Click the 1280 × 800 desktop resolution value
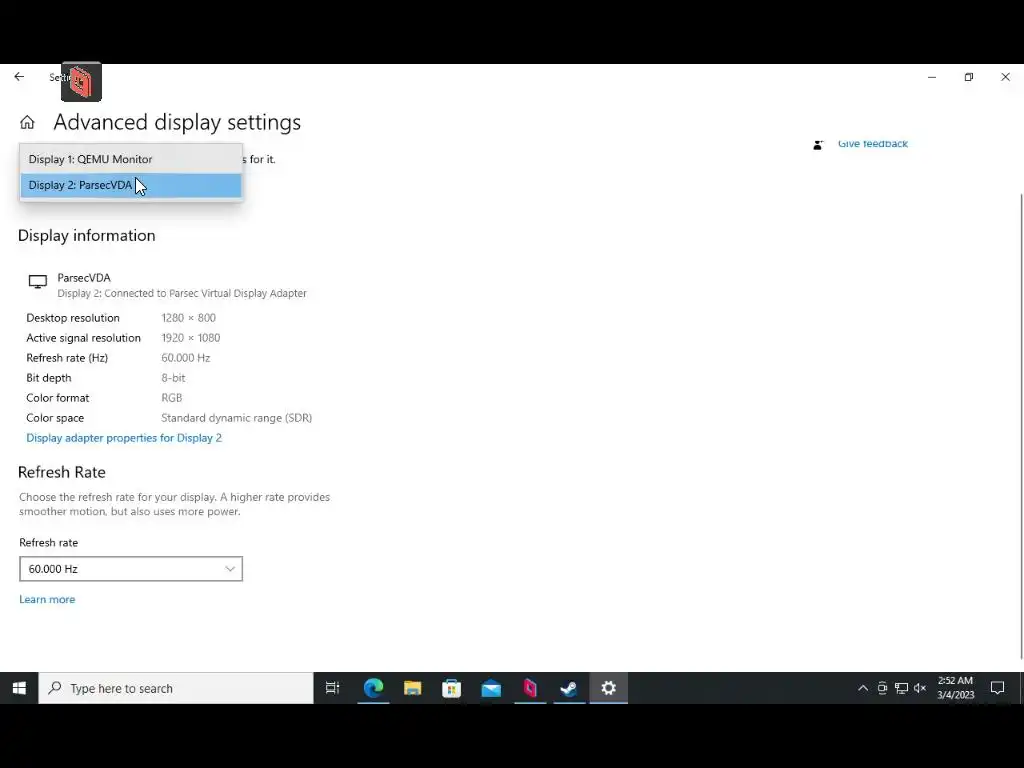 188,318
